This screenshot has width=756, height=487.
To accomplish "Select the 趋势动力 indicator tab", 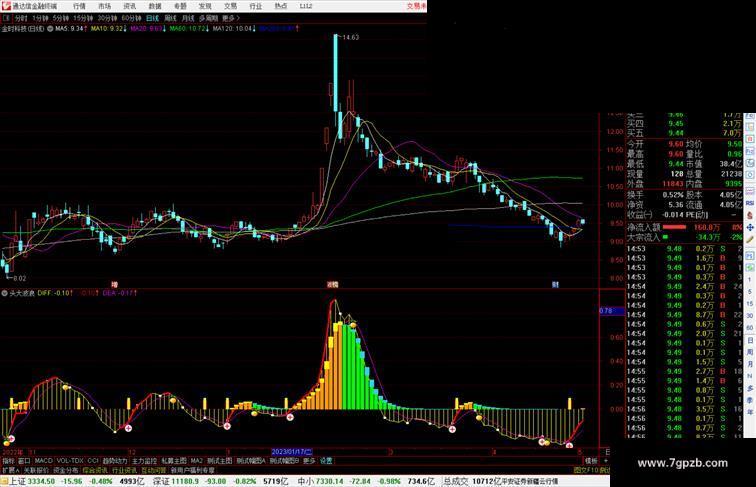I will coord(115,461).
